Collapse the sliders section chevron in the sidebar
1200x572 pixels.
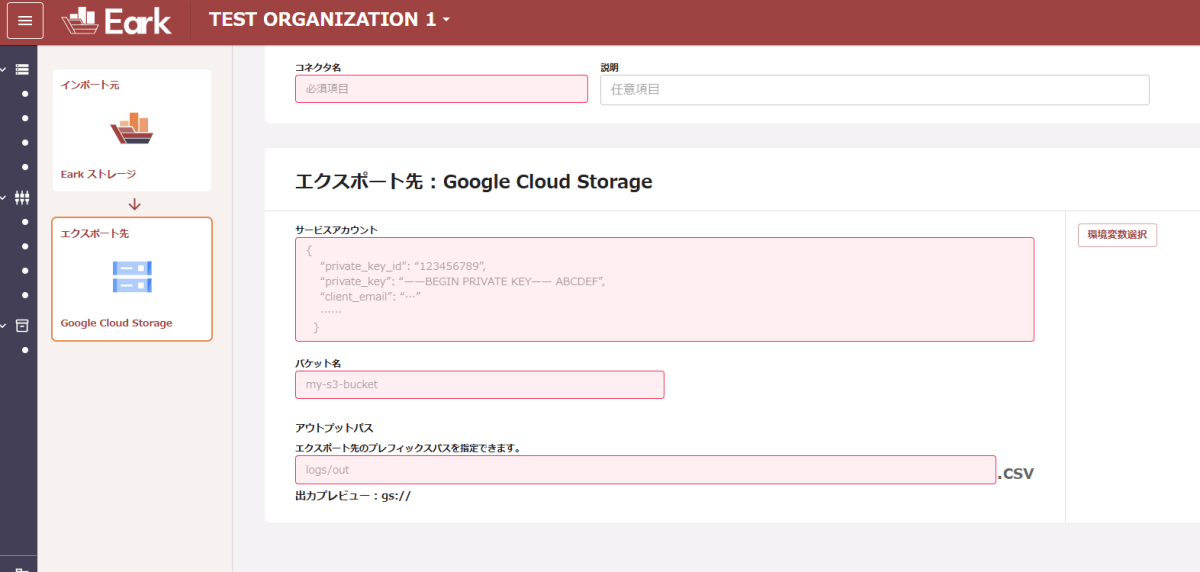[x=3, y=197]
